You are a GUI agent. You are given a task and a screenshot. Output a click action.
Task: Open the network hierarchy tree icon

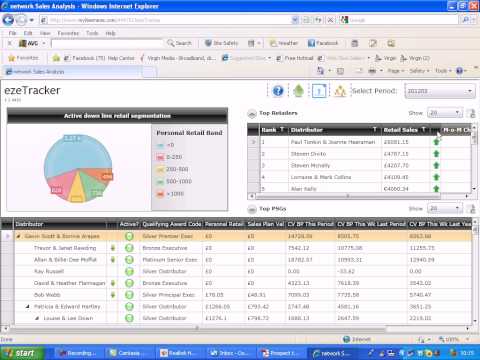340,91
